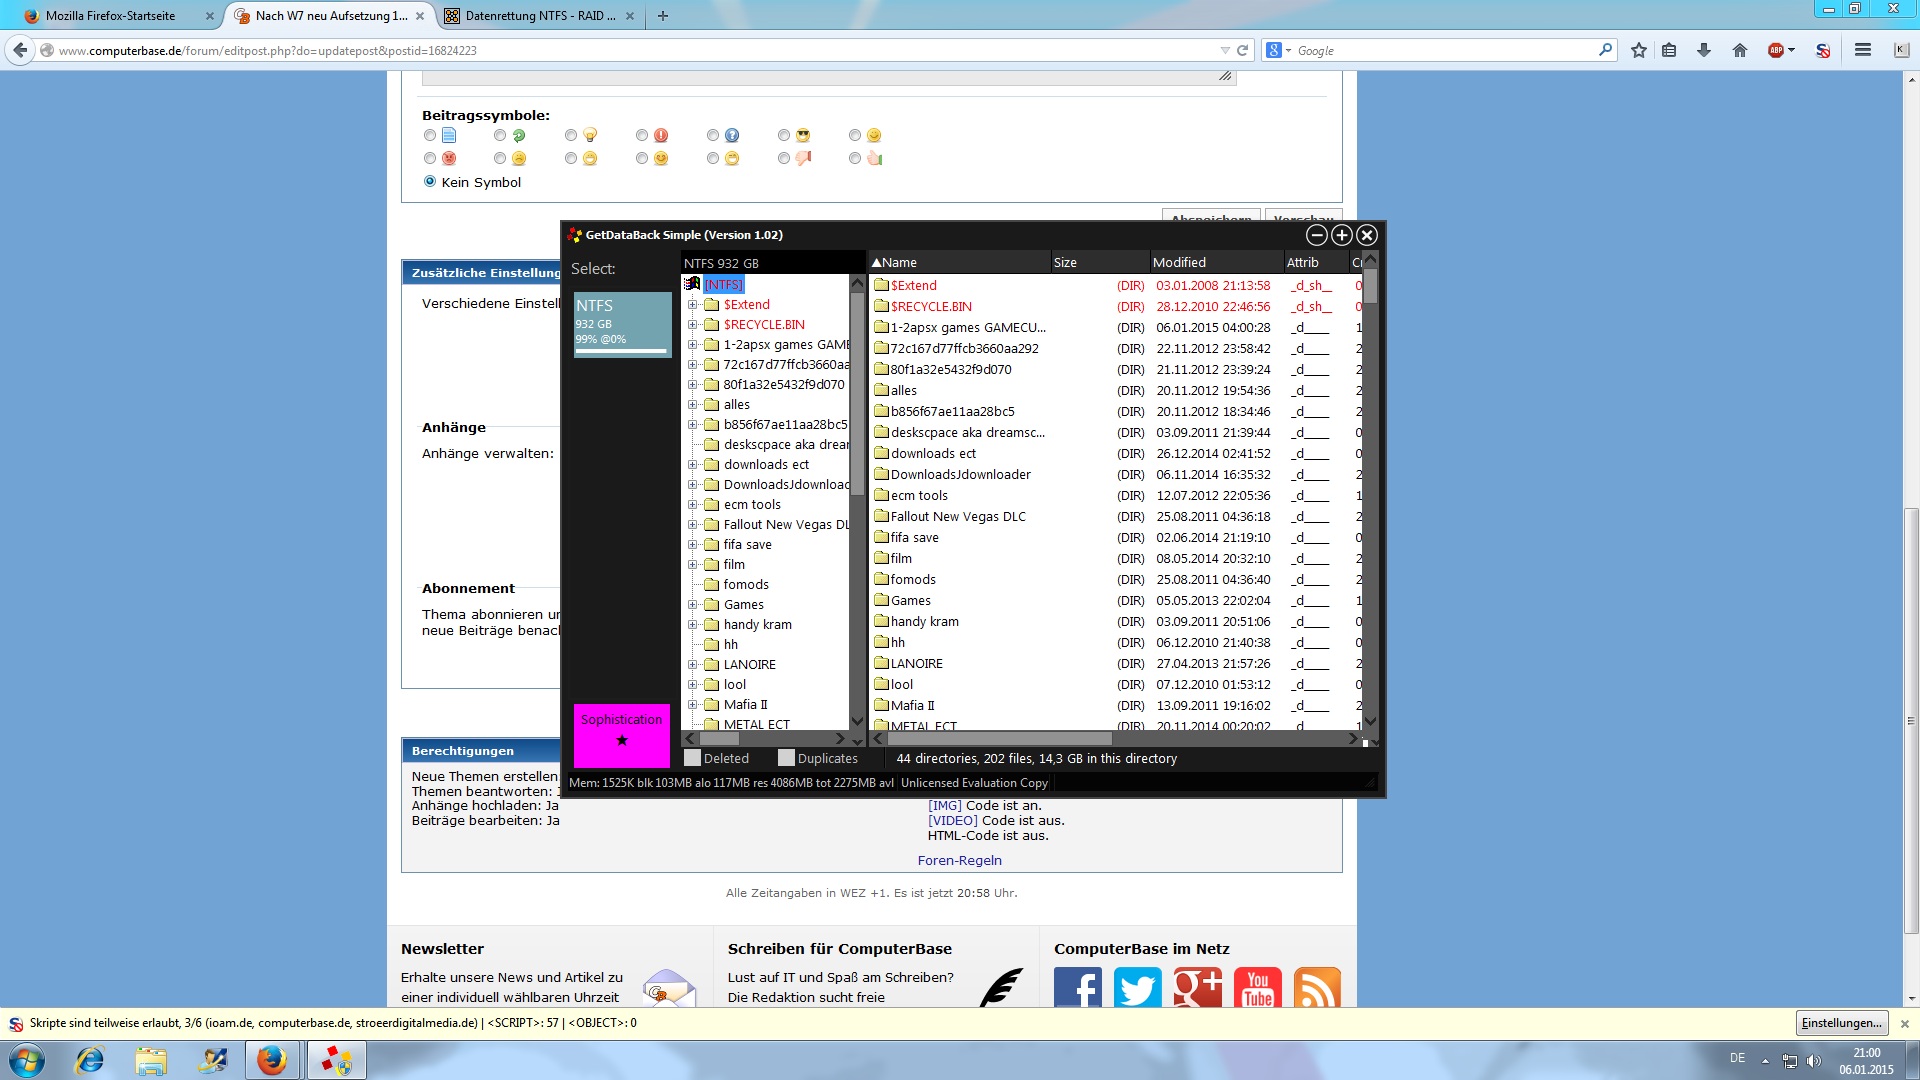1920x1080 pixels.
Task: Click the magenta Sophistication box
Action: [621, 735]
